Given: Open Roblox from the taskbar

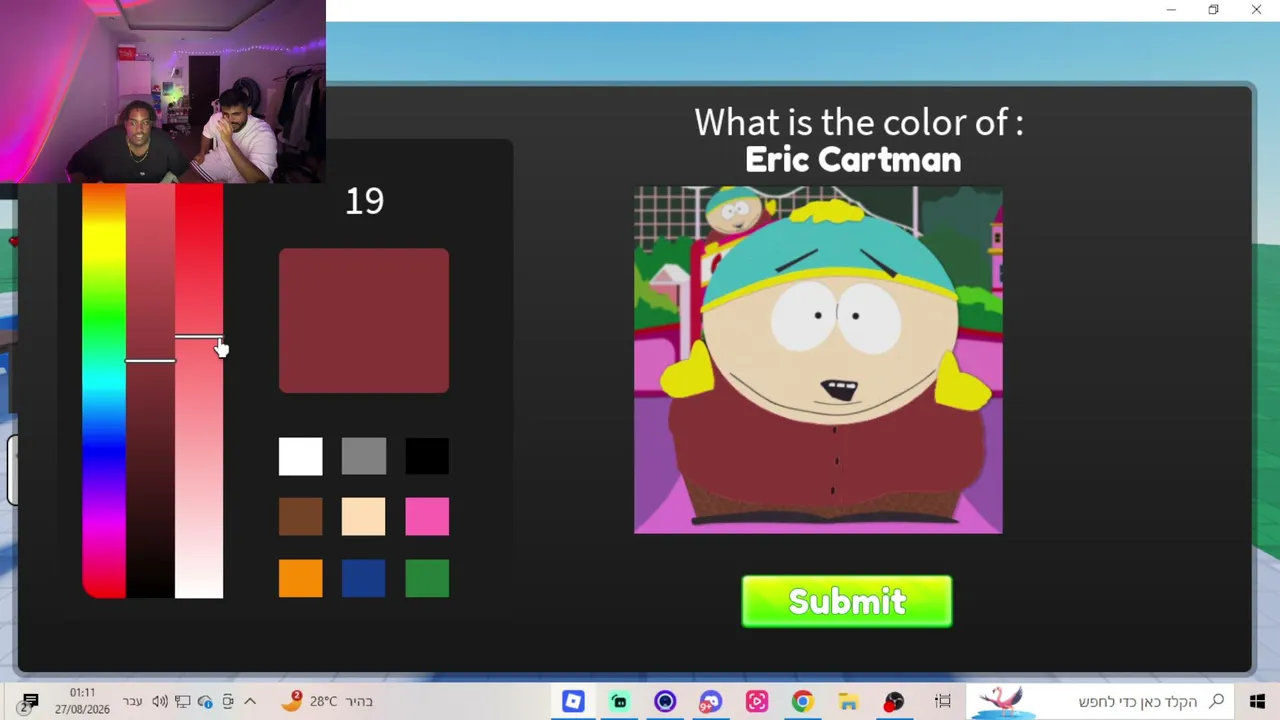Looking at the screenshot, I should [573, 702].
